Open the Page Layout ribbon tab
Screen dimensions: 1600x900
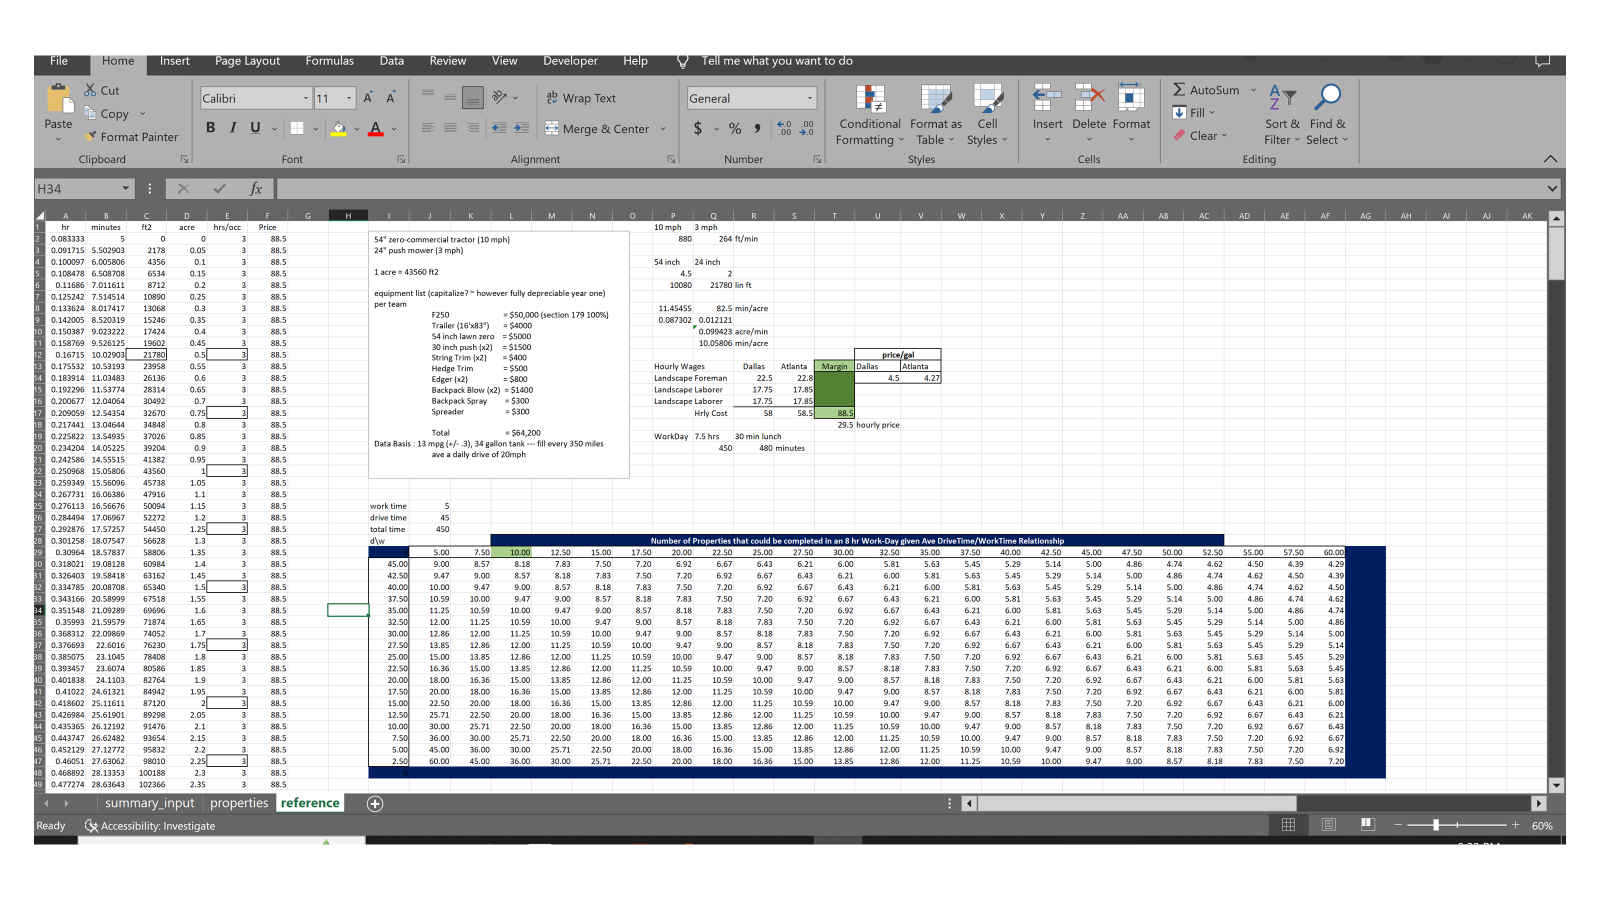(247, 61)
